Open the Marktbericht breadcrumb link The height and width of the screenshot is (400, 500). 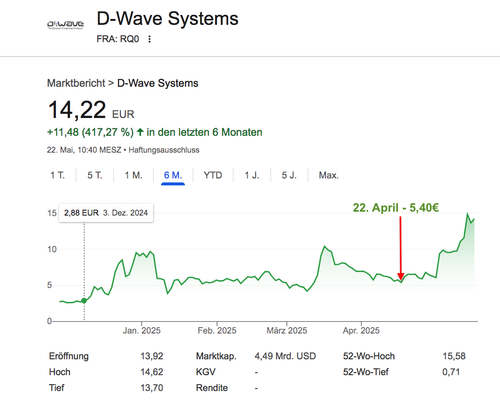click(x=76, y=83)
